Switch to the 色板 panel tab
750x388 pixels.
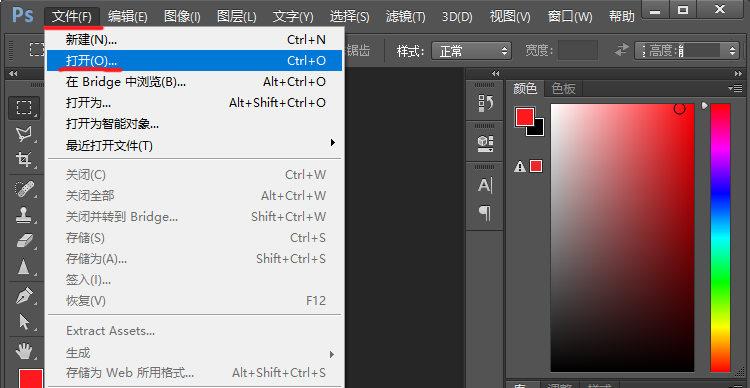pos(563,89)
